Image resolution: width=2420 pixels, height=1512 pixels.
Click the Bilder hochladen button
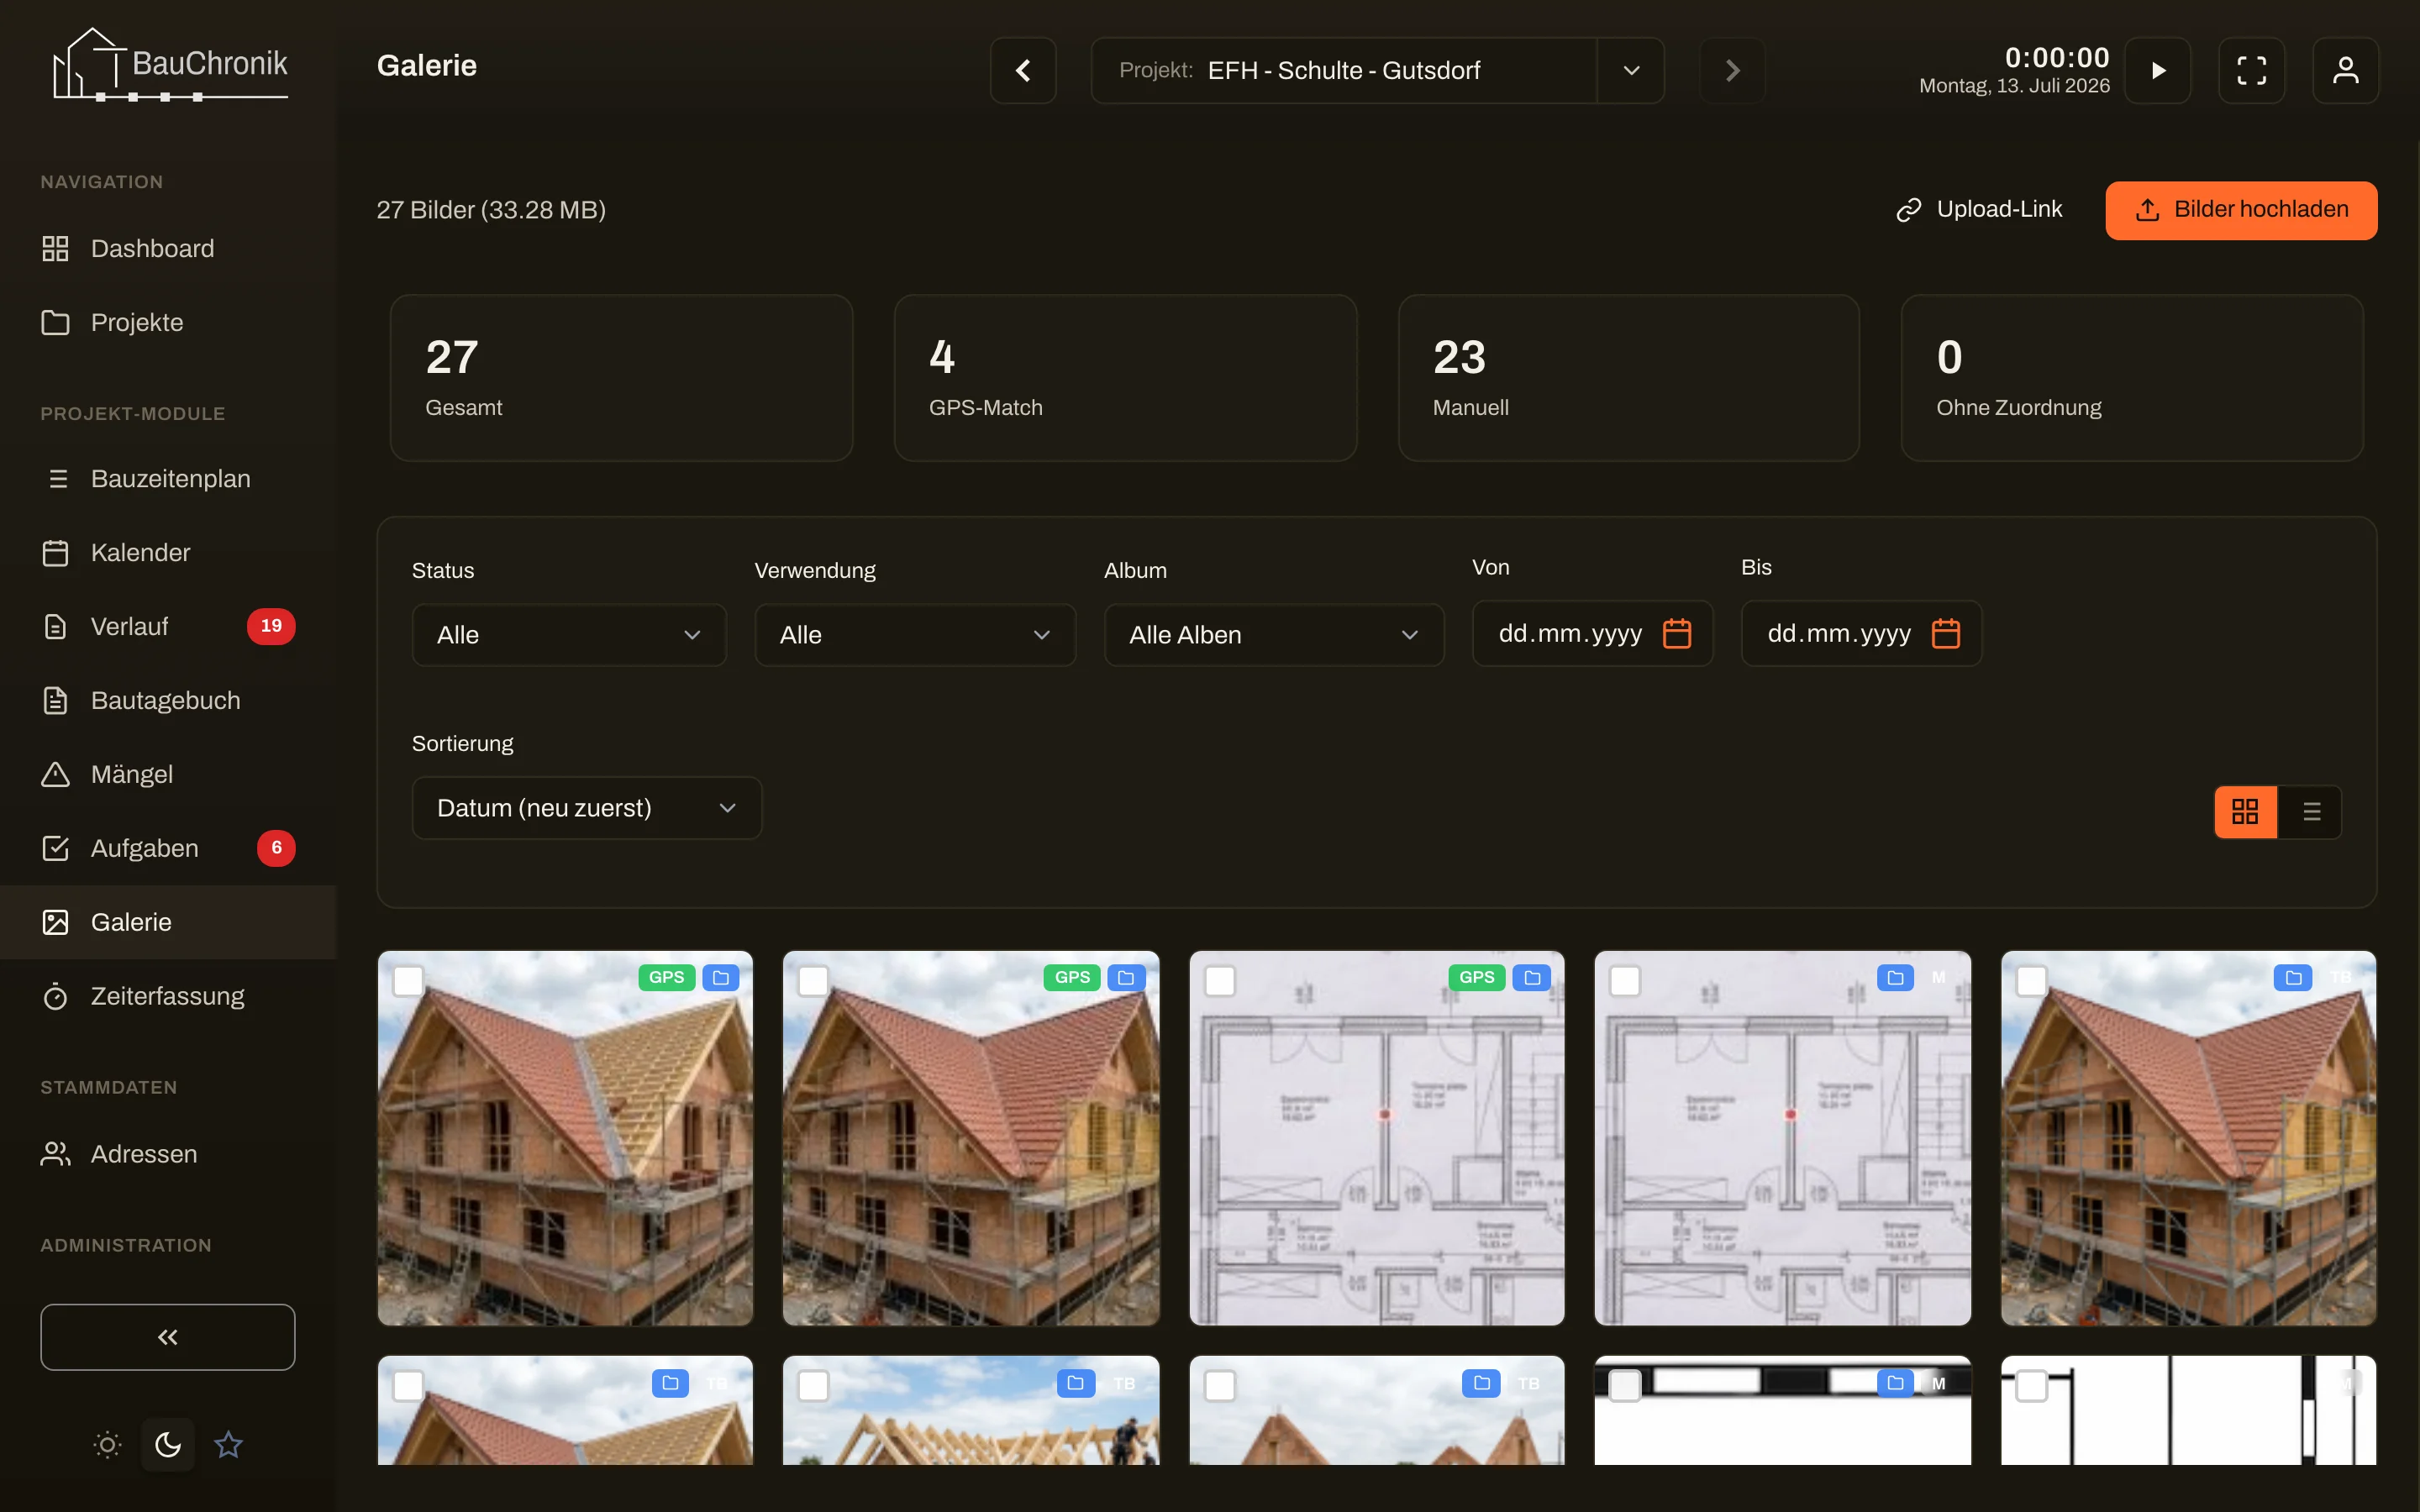tap(2241, 210)
